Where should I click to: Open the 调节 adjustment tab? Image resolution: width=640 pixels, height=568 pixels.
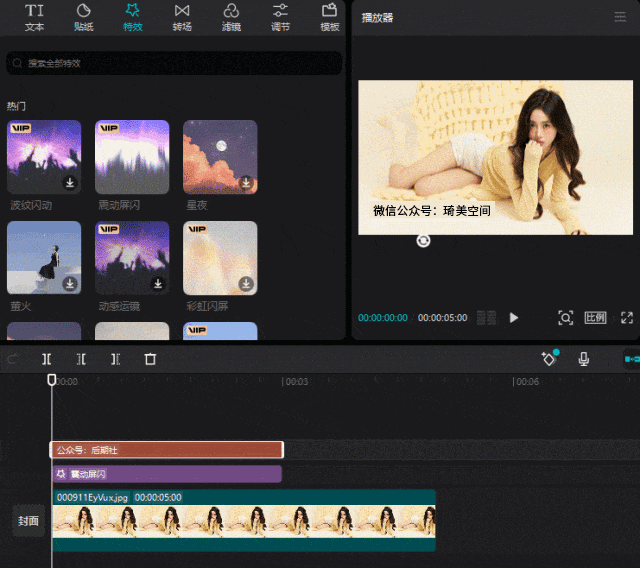coord(280,18)
